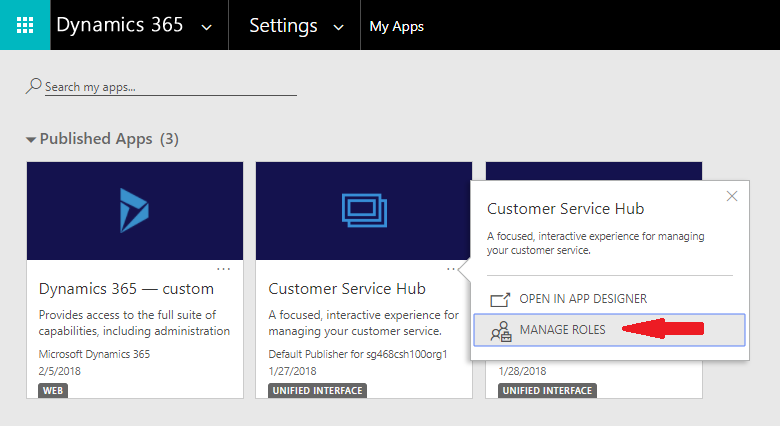This screenshot has width=780, height=426.
Task: Click the Customer Service Hub tile banner icon
Action: 363,209
